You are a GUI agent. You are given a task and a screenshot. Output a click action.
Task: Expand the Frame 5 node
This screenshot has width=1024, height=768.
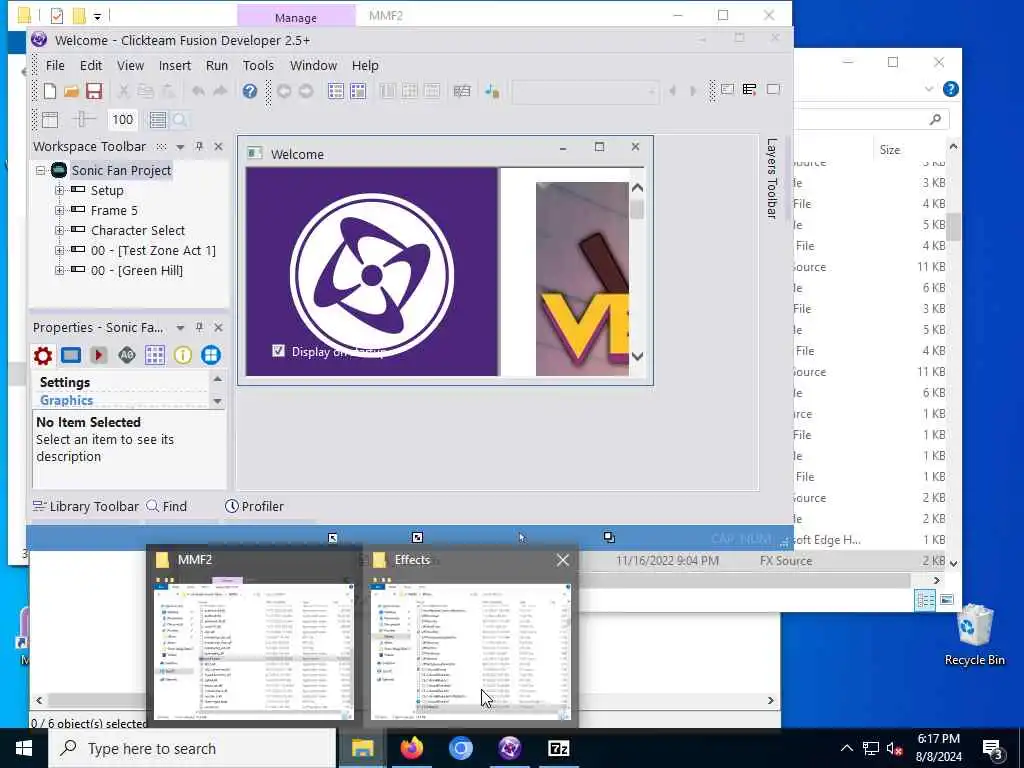[x=59, y=210]
